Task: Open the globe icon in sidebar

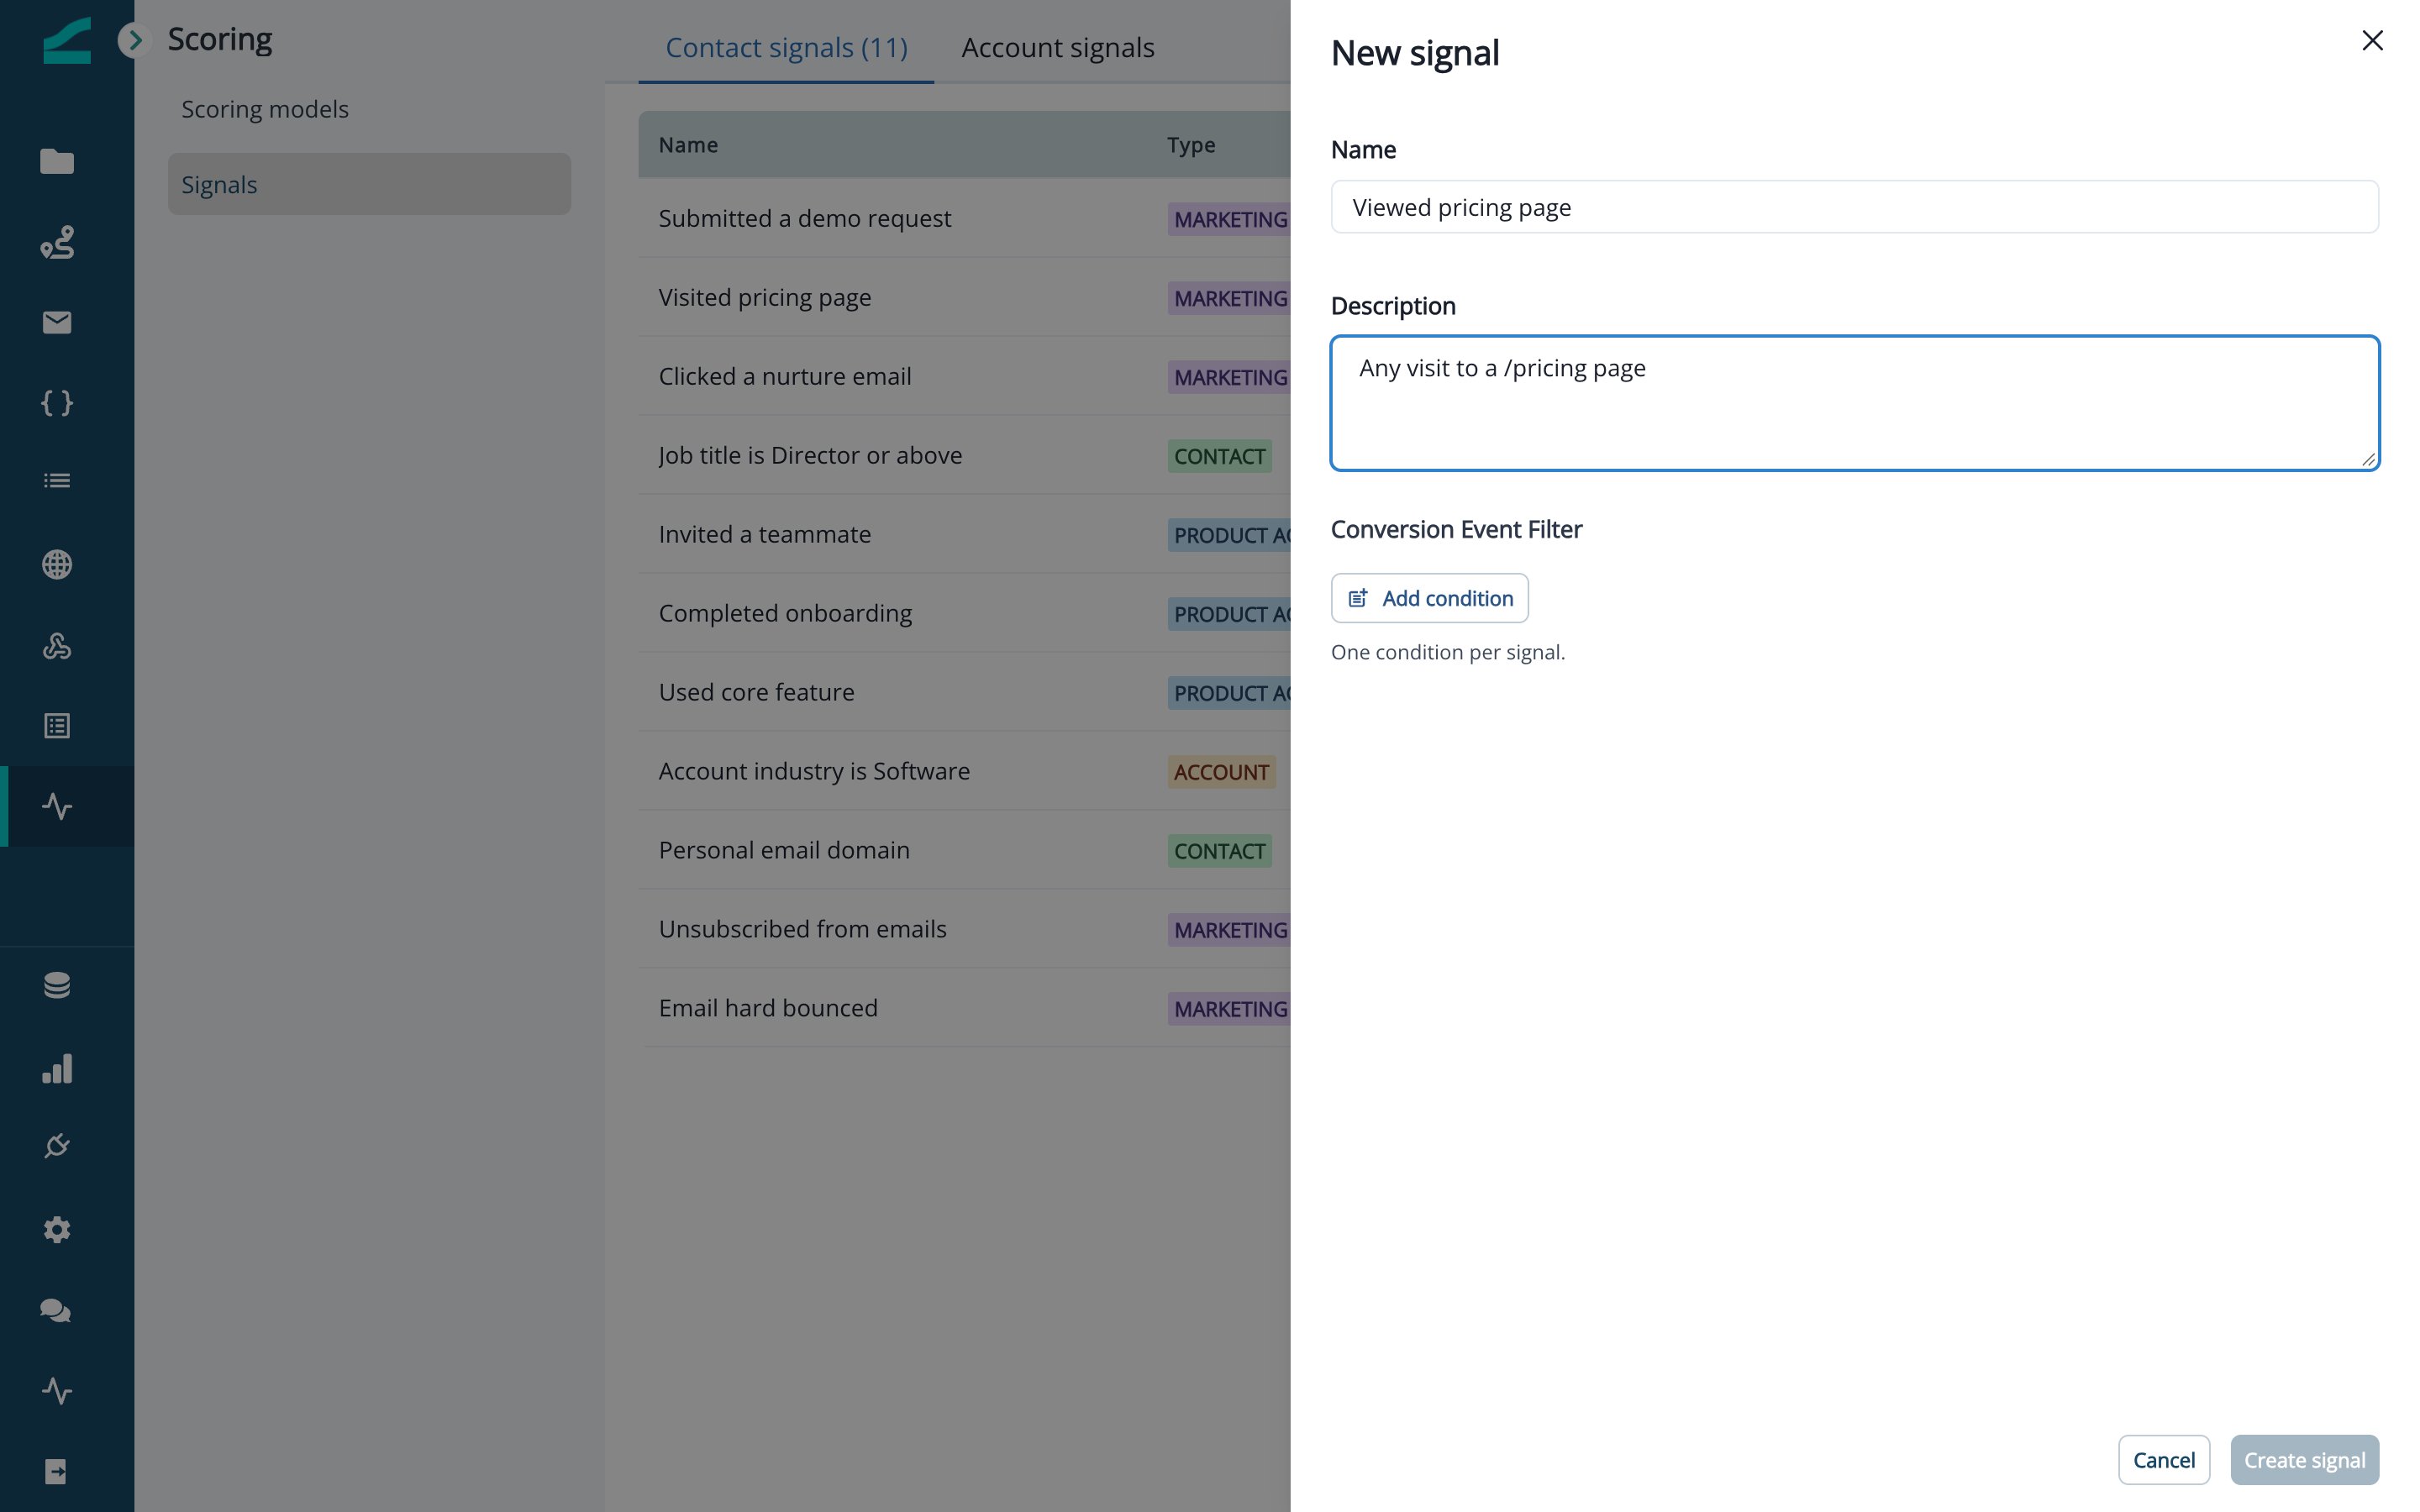Action: coord(57,564)
